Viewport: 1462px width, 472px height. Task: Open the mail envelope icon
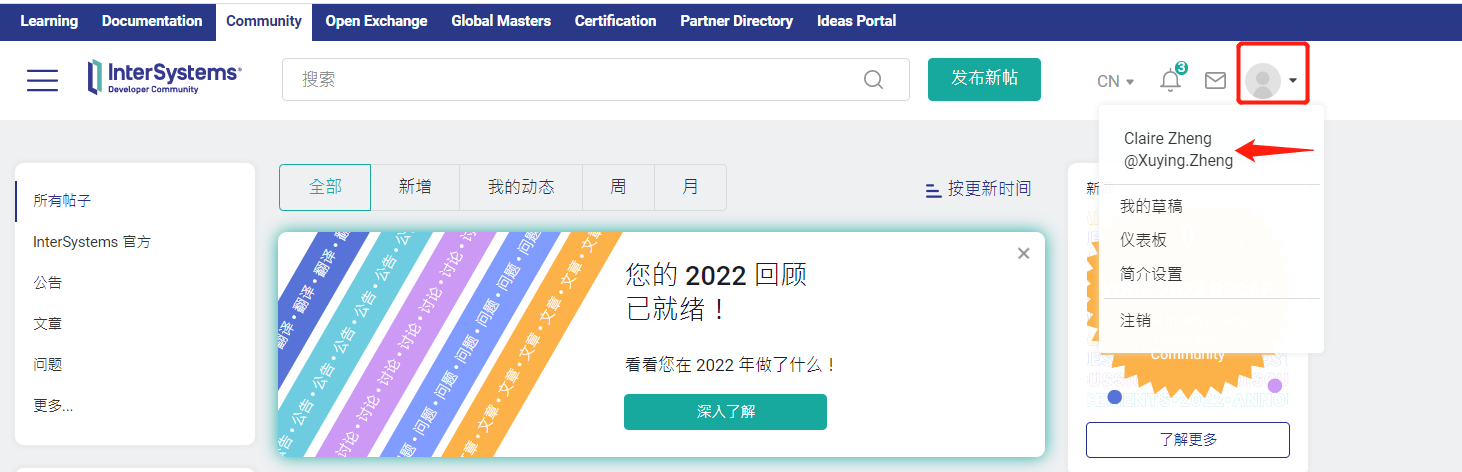[1215, 80]
